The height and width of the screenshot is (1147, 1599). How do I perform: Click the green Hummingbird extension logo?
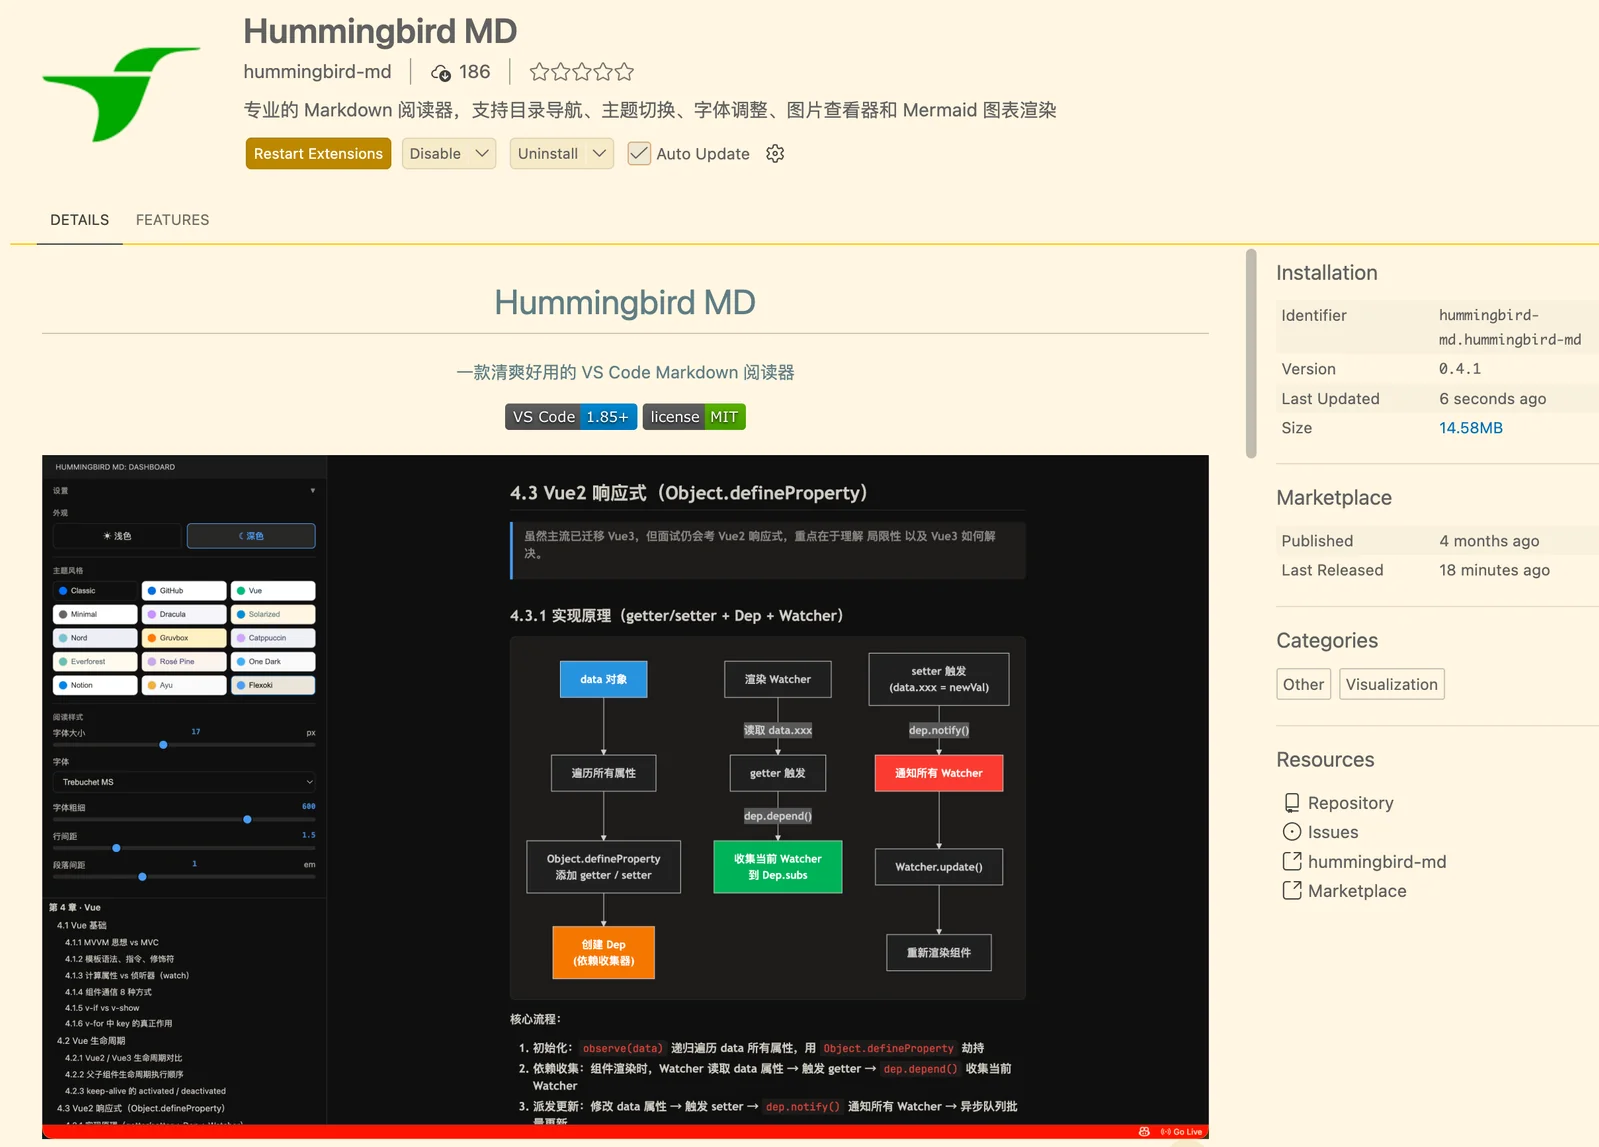tap(121, 93)
